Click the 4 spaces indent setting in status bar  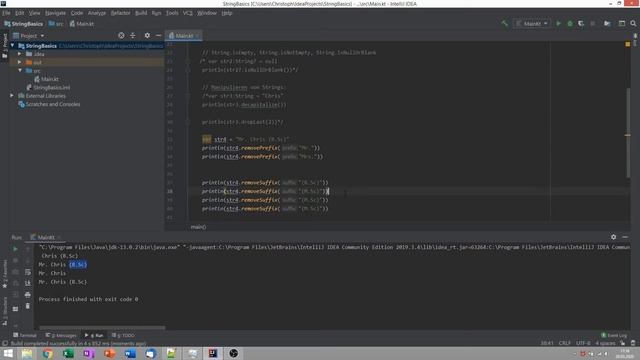coord(605,343)
